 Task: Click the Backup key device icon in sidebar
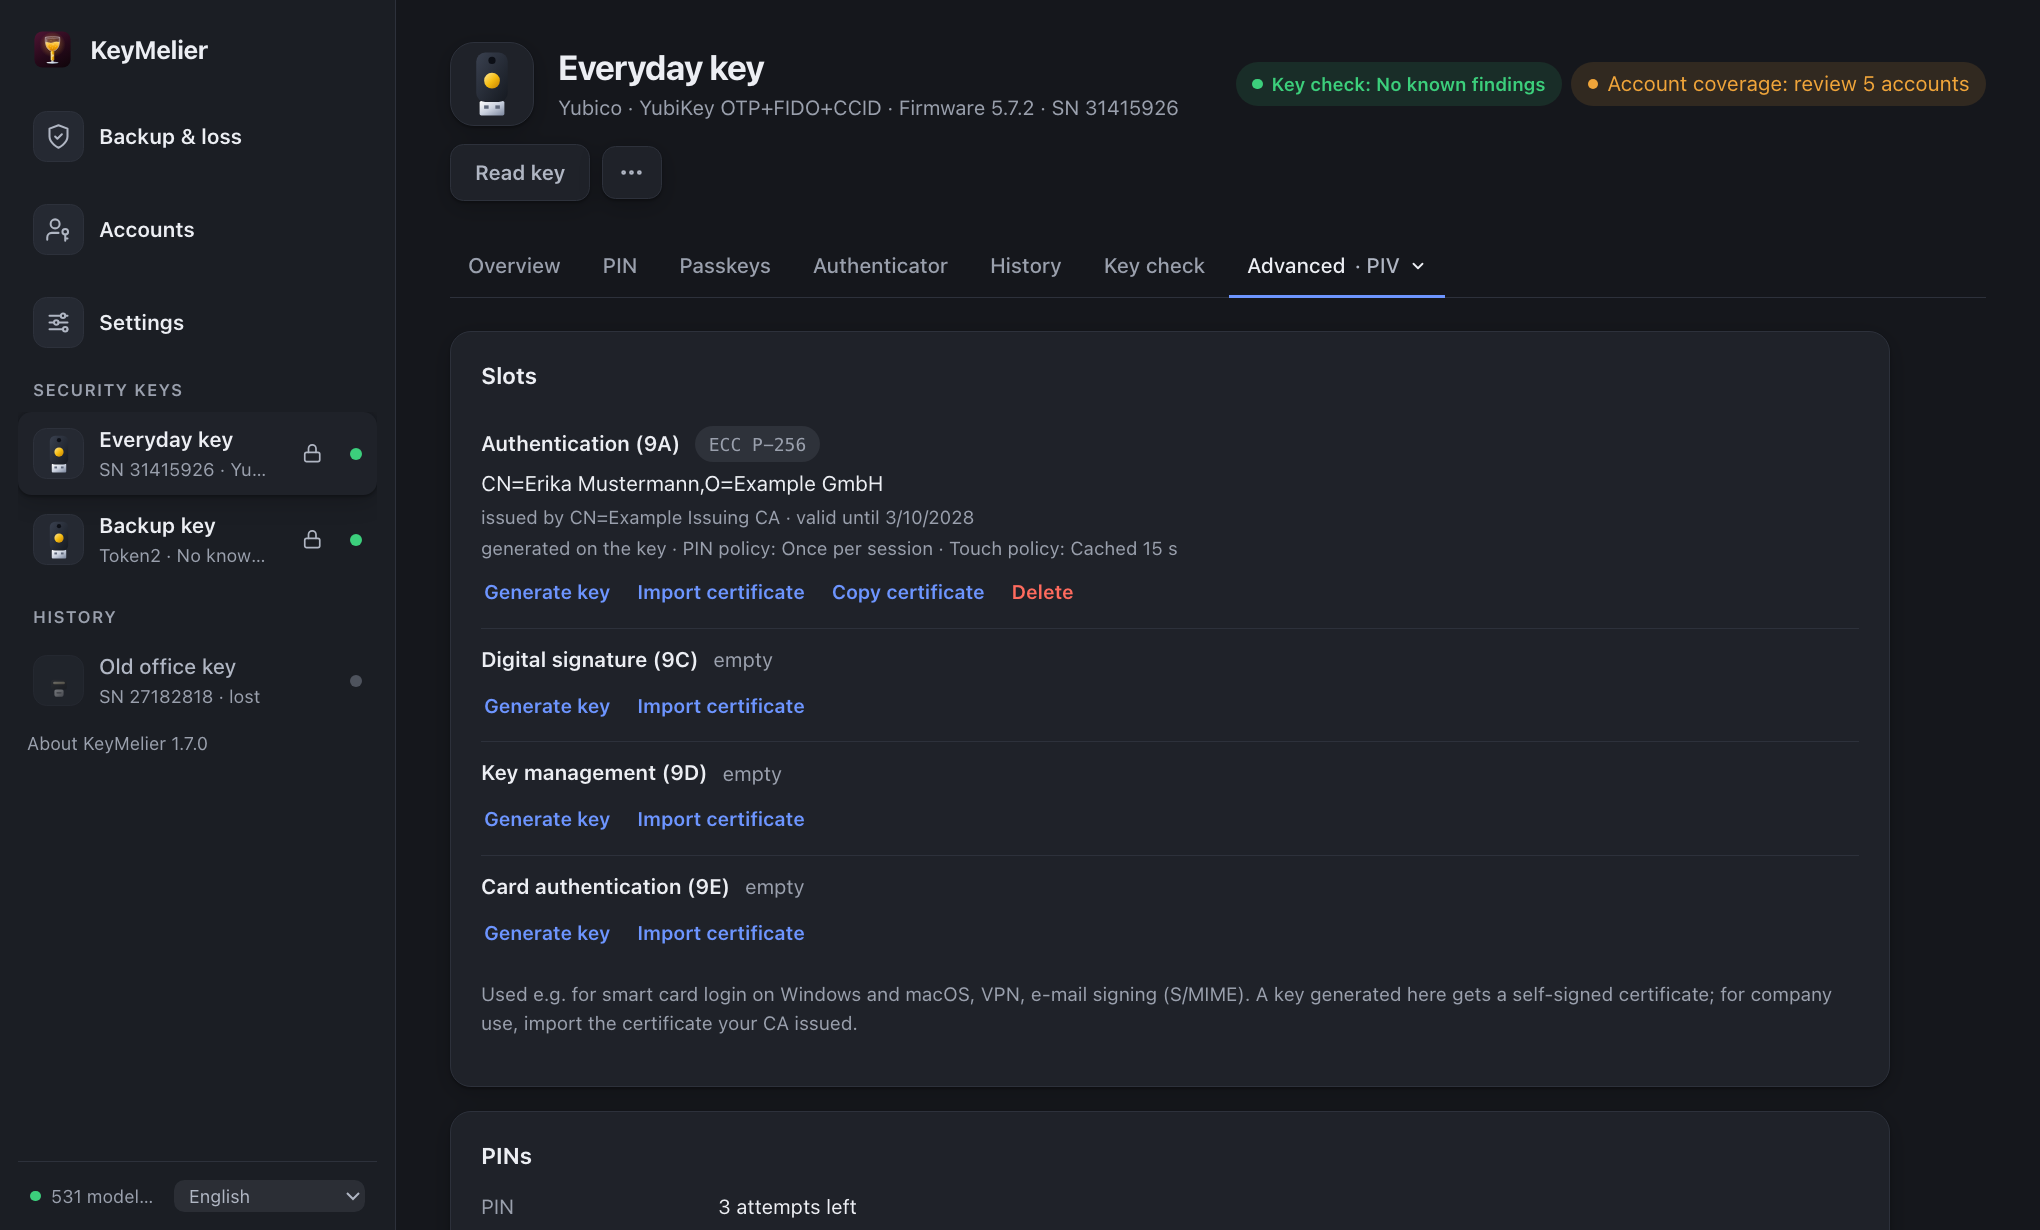[x=58, y=540]
